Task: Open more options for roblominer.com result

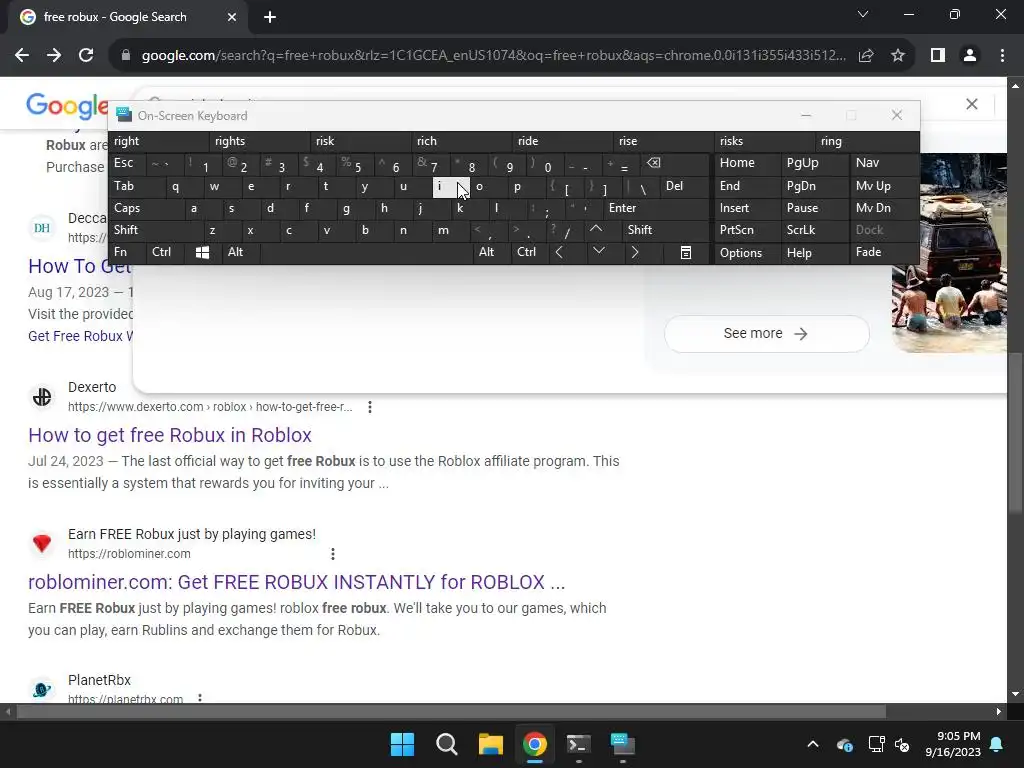Action: point(332,554)
